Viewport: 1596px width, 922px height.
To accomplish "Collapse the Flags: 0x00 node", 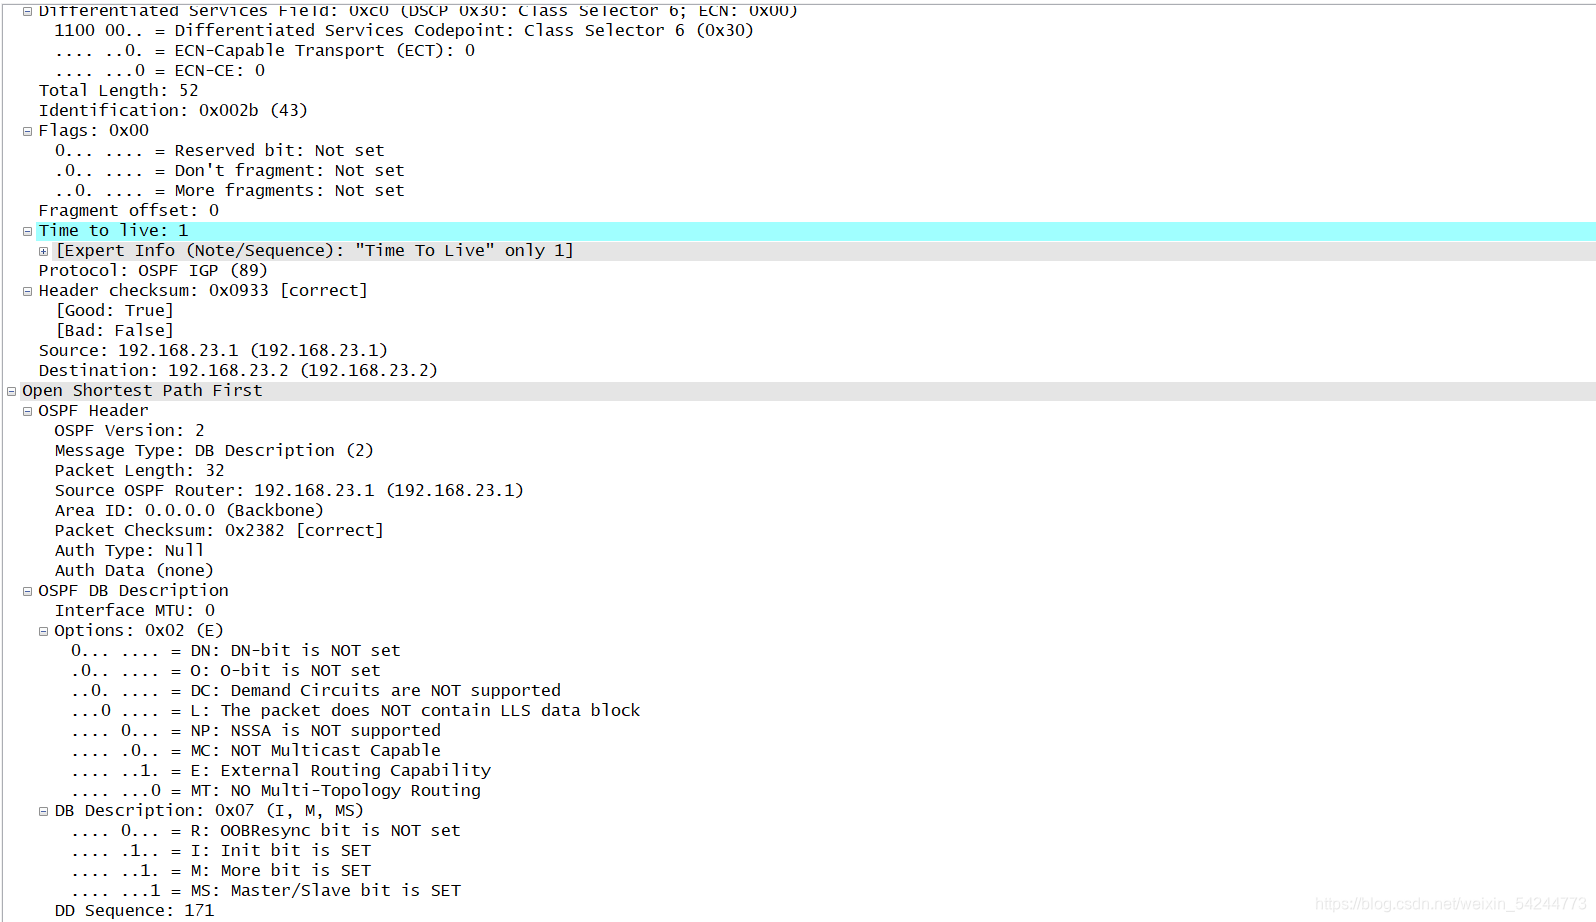I will point(28,131).
